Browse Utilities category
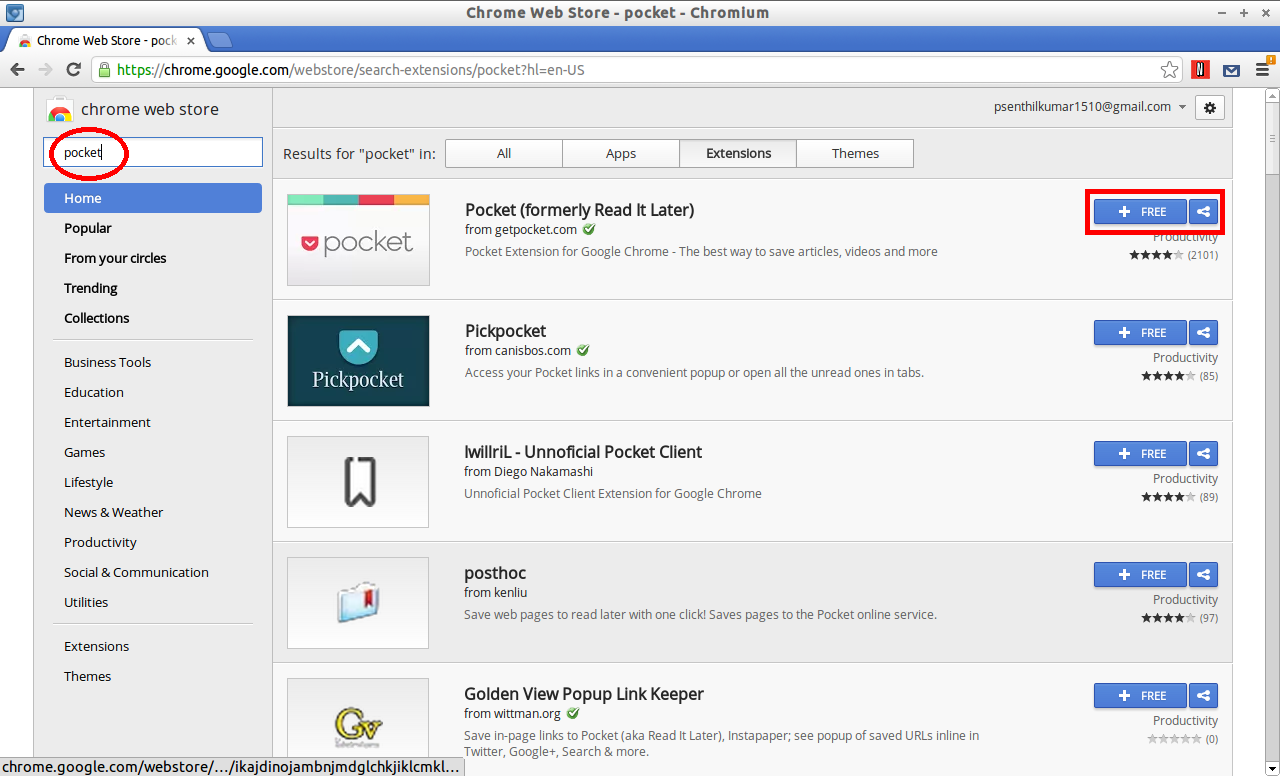The width and height of the screenshot is (1280, 776). point(86,602)
